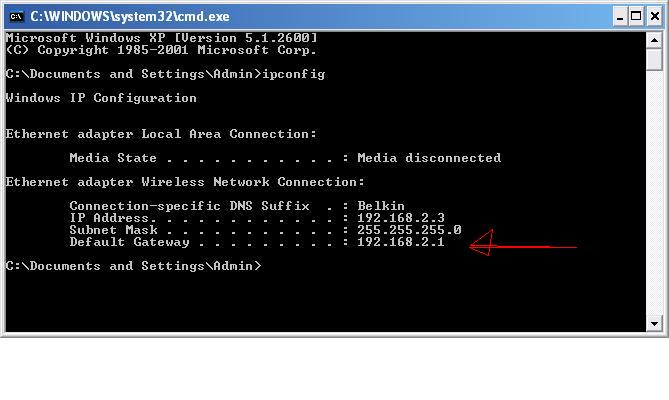Minimize the command prompt window
The image size is (669, 400).
point(620,17)
